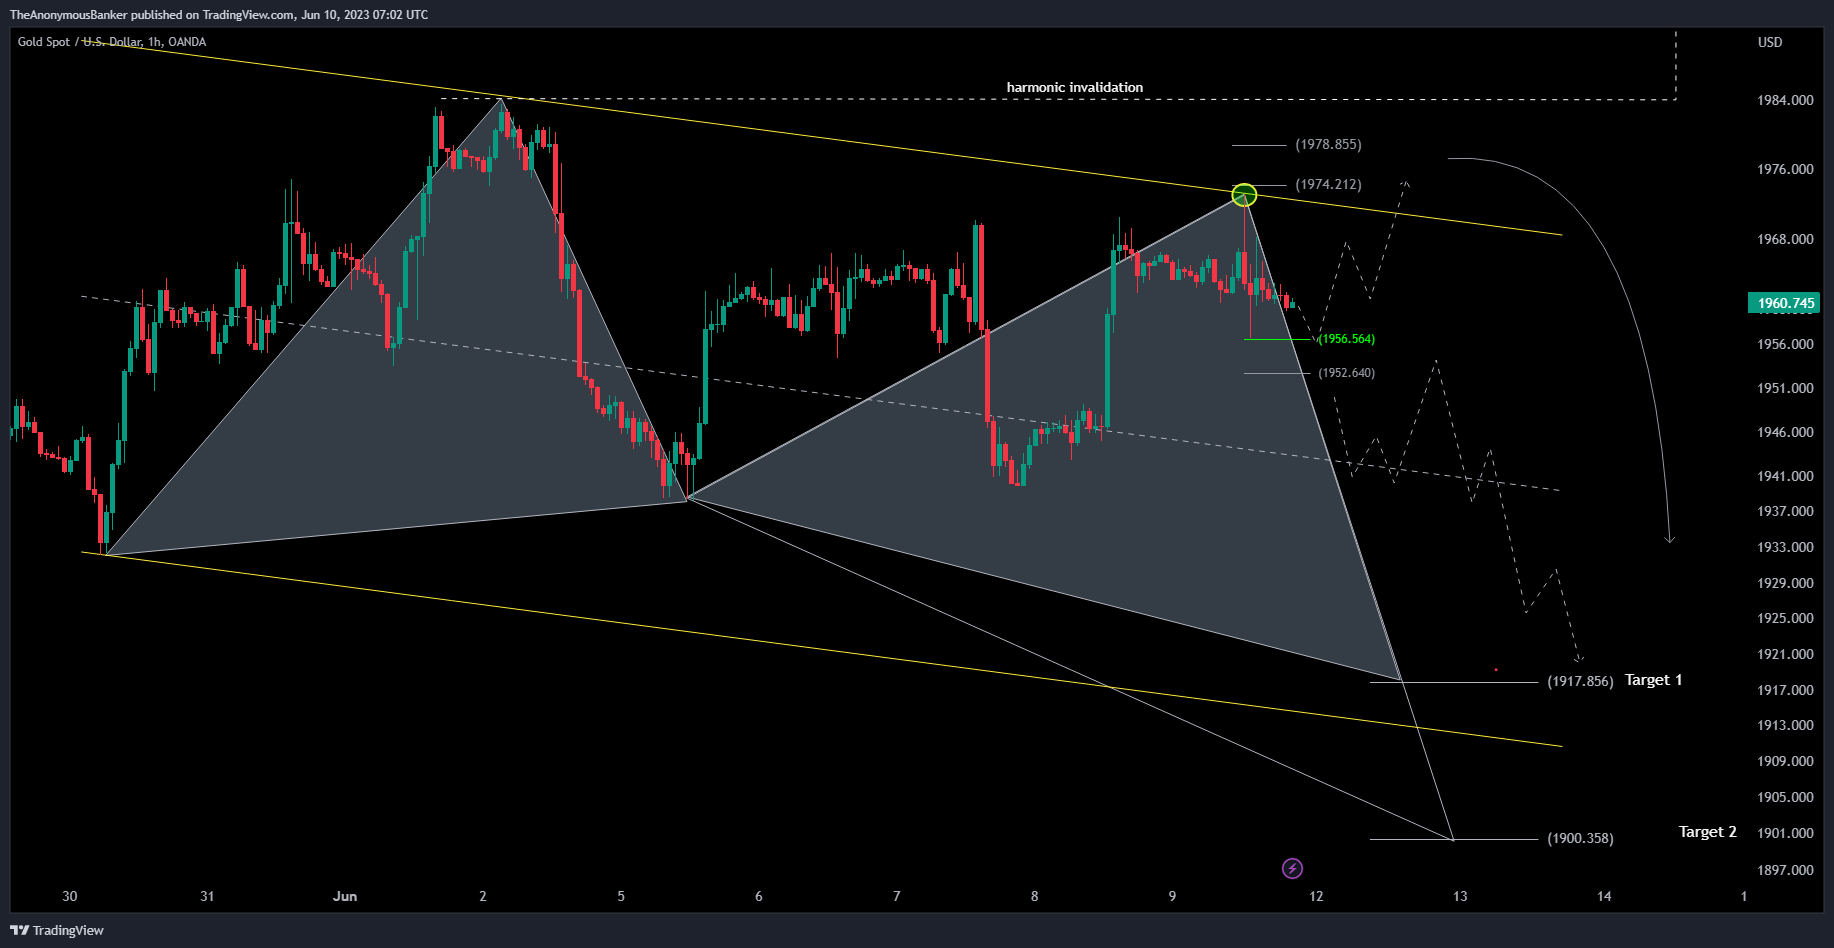Click the '12' date on the time axis

(x=1316, y=896)
